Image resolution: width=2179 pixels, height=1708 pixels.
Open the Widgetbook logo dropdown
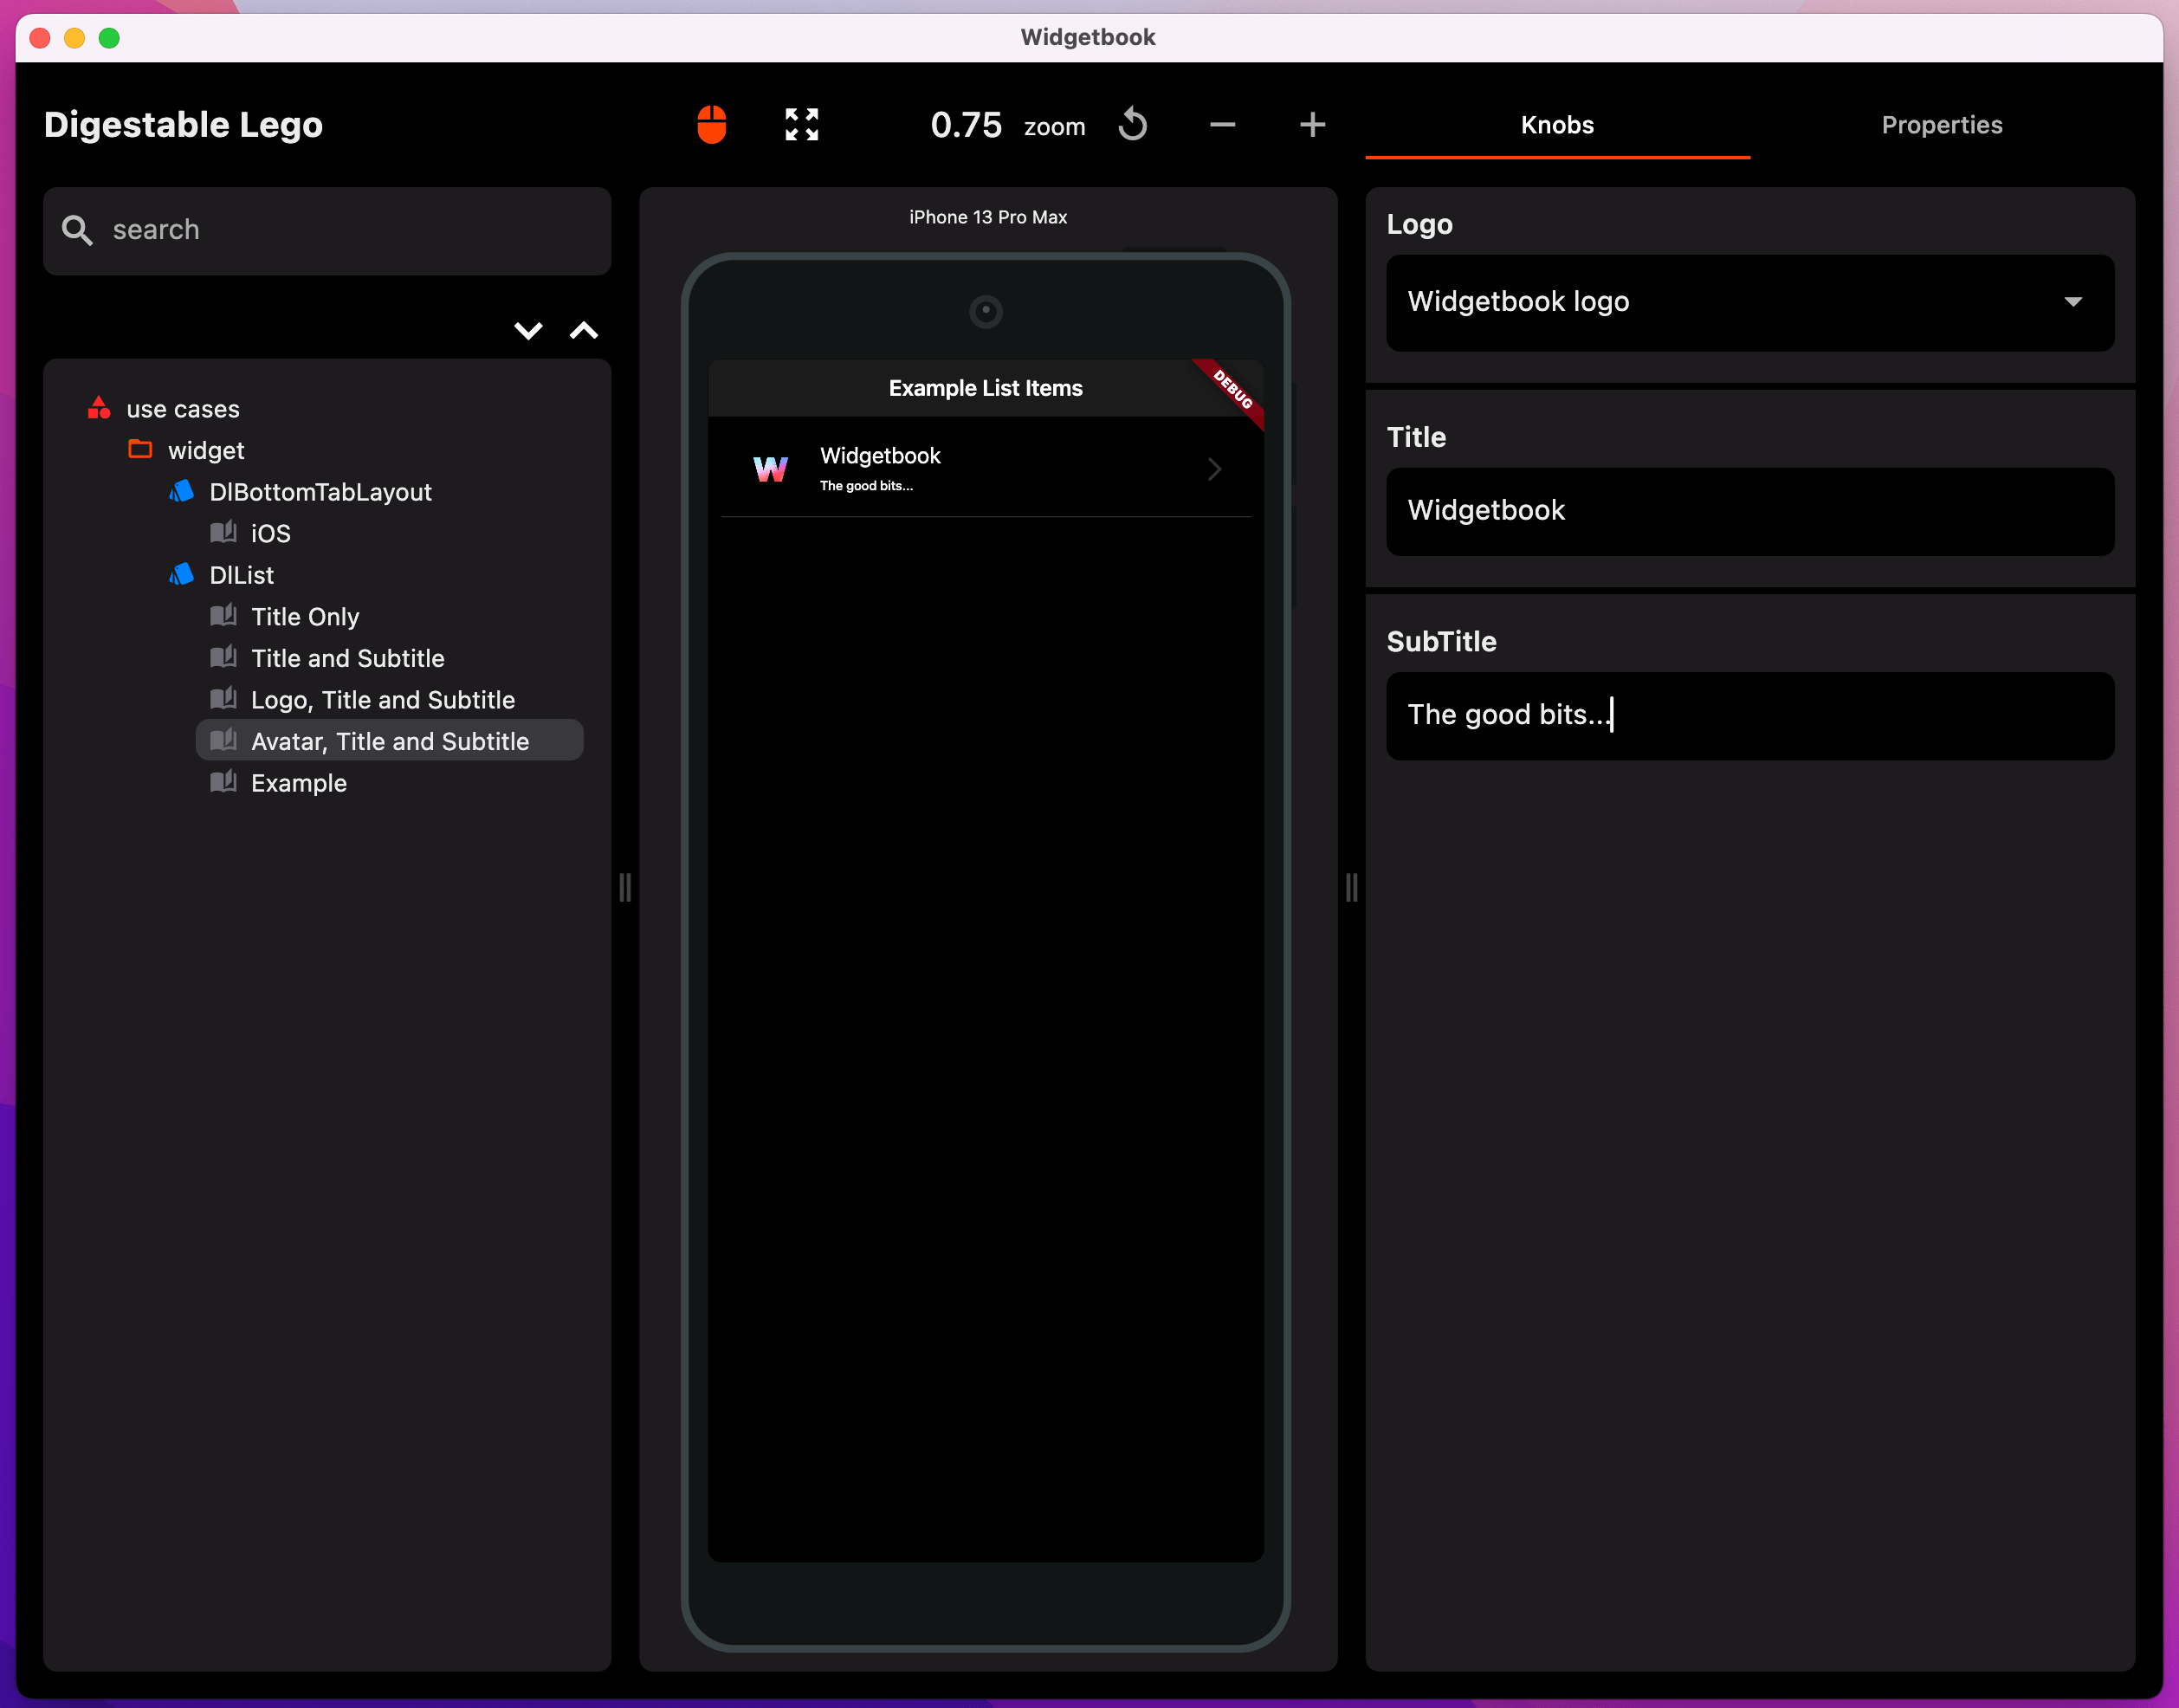(1749, 302)
